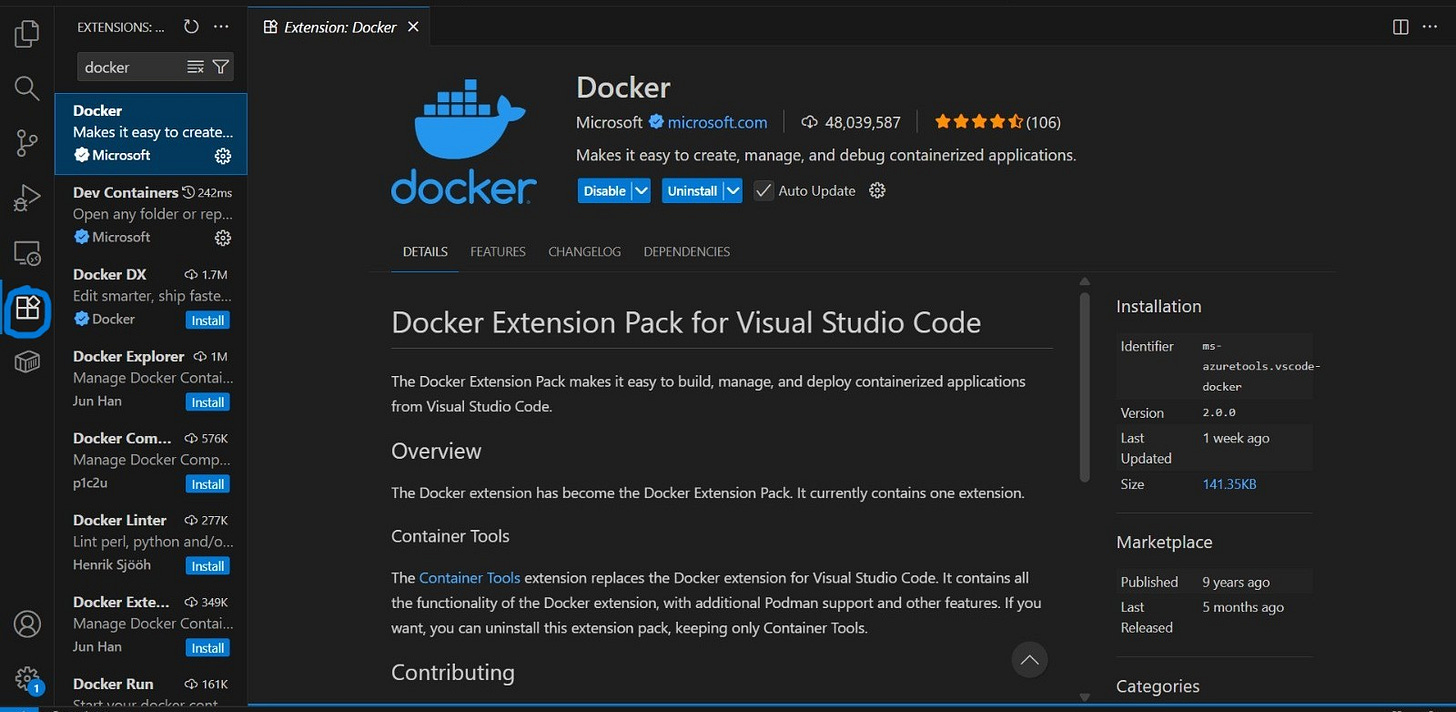Screen dimensions: 1456x712
Task: Select the Docker extension in results list
Action: pyautogui.click(x=151, y=134)
